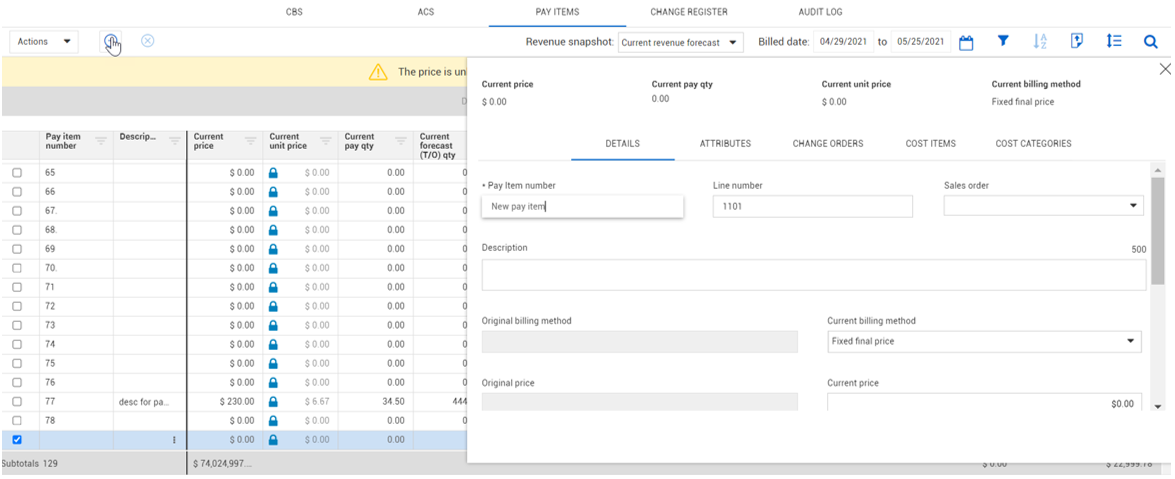Click the lock icon in row 65
Screen dimensions: 1175x479
pyautogui.click(x=274, y=172)
